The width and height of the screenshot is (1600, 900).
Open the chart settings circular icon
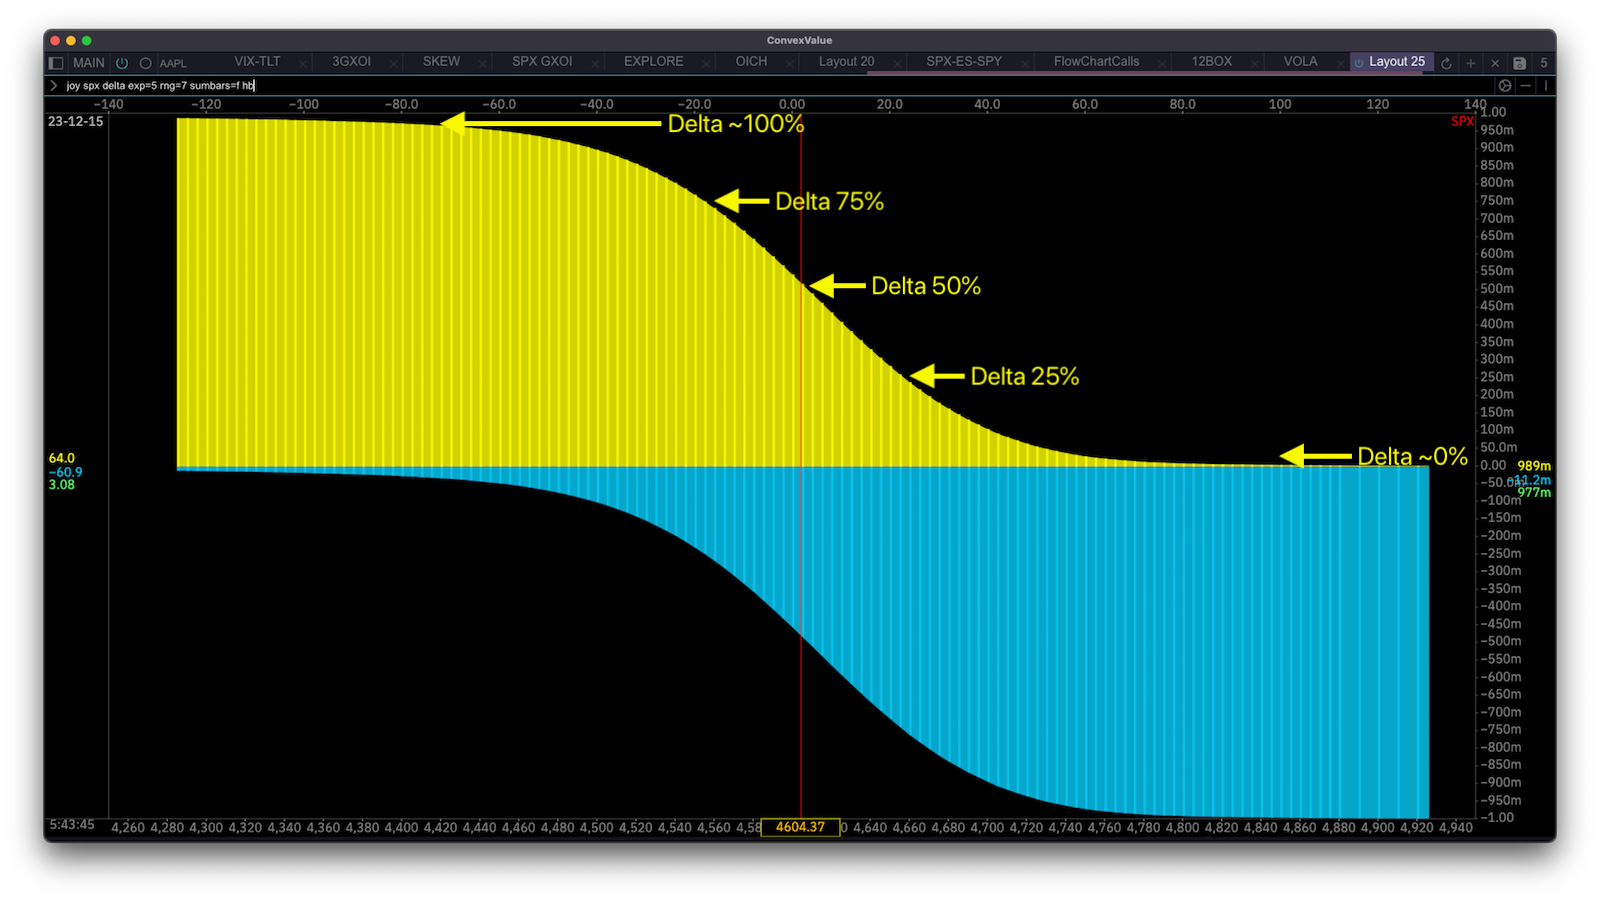coord(1505,86)
